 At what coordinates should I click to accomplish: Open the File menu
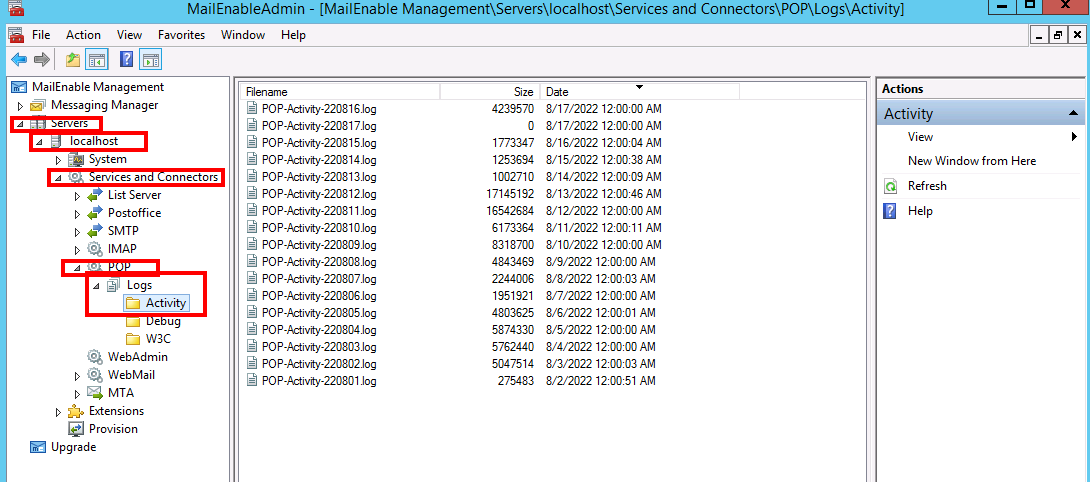tap(41, 35)
